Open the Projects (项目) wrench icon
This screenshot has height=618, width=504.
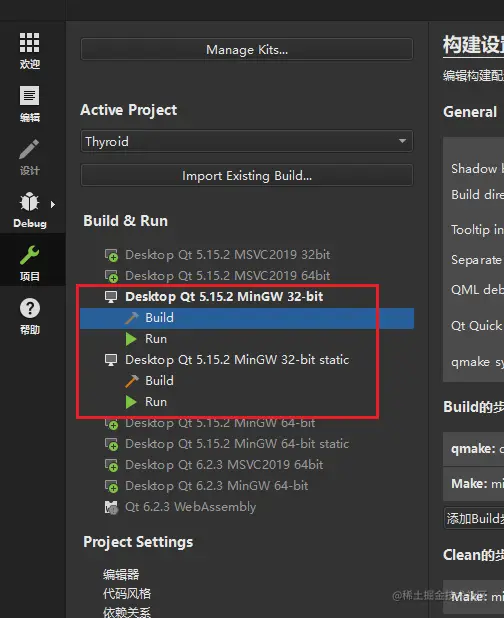(30, 255)
